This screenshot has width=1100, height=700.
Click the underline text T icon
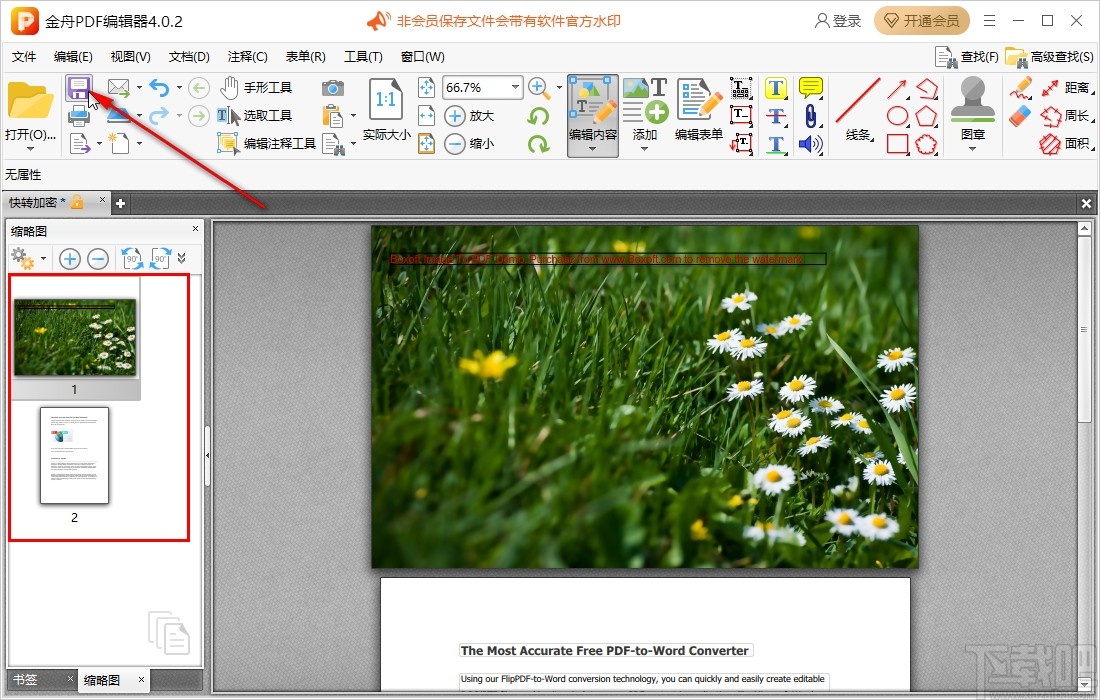776,144
